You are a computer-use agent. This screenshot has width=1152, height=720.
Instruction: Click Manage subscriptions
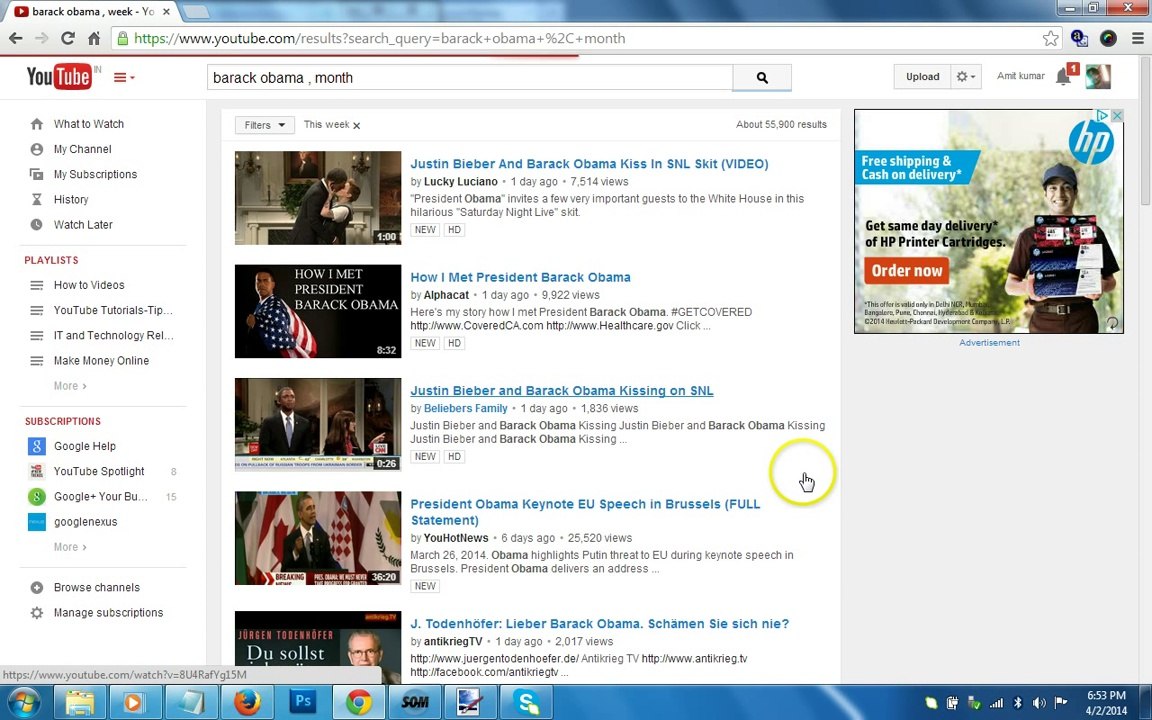point(108,613)
